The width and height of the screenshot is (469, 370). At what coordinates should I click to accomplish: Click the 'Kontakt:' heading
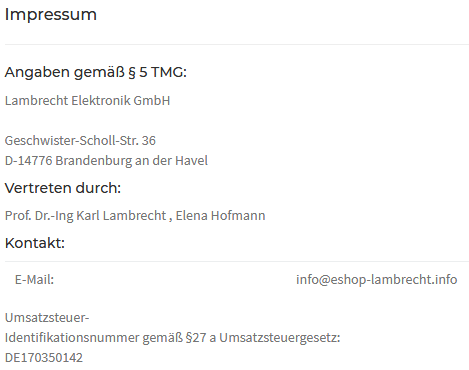pyautogui.click(x=35, y=243)
